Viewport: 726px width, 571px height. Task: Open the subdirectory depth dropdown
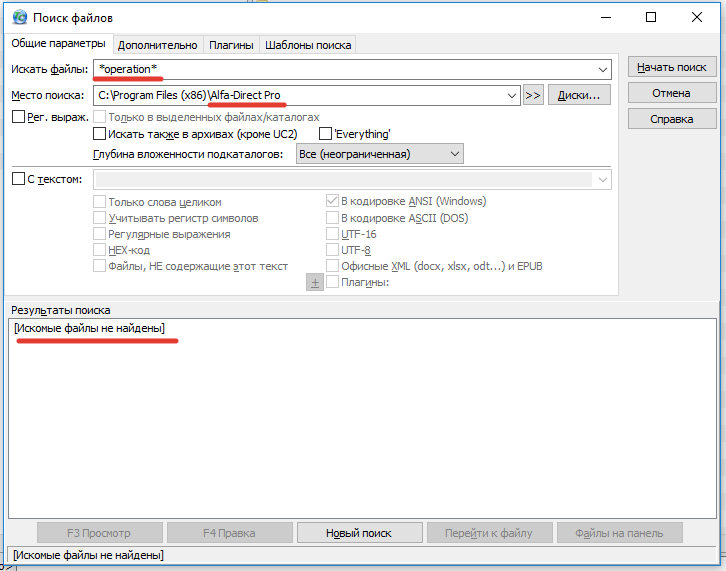455,154
